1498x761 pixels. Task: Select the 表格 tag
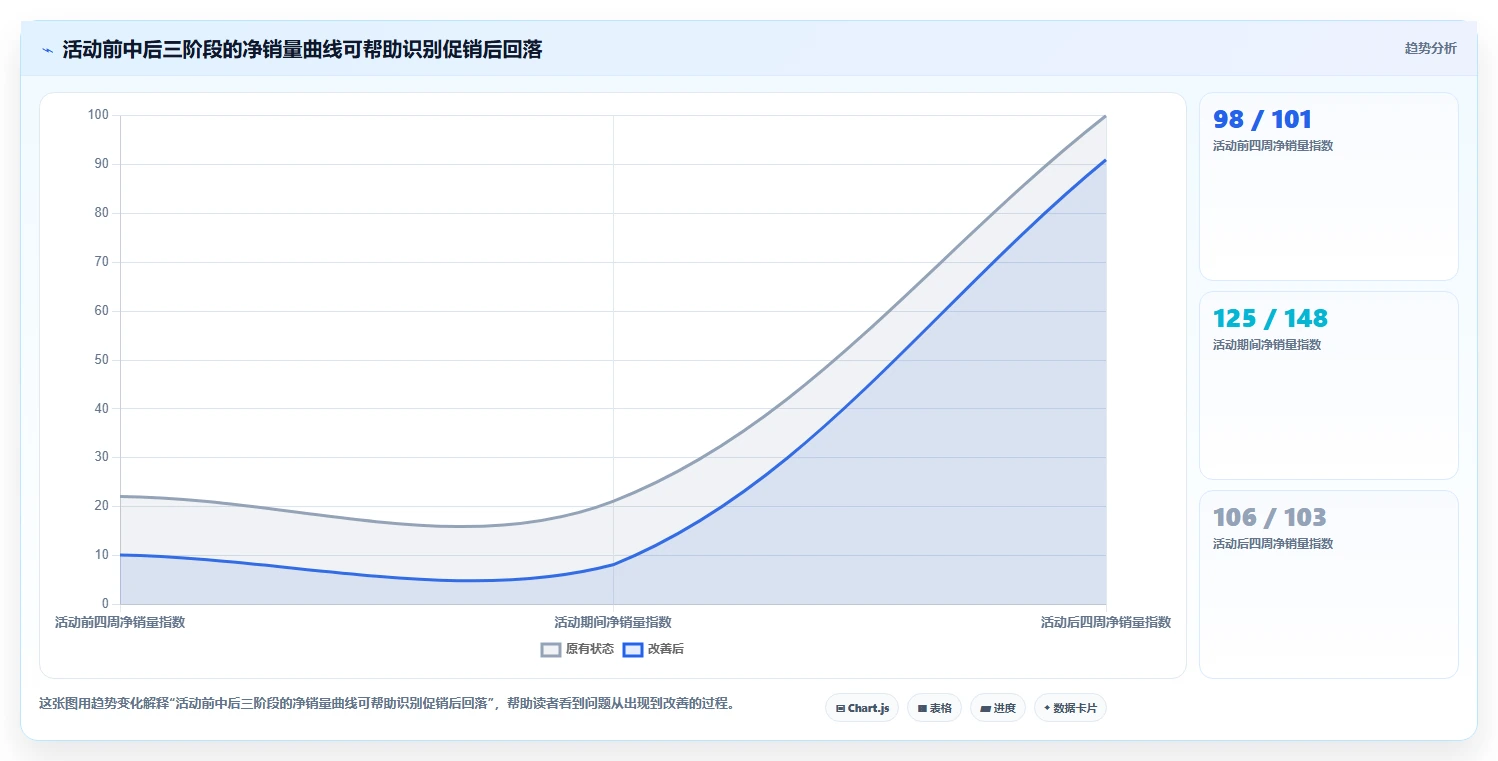[934, 708]
